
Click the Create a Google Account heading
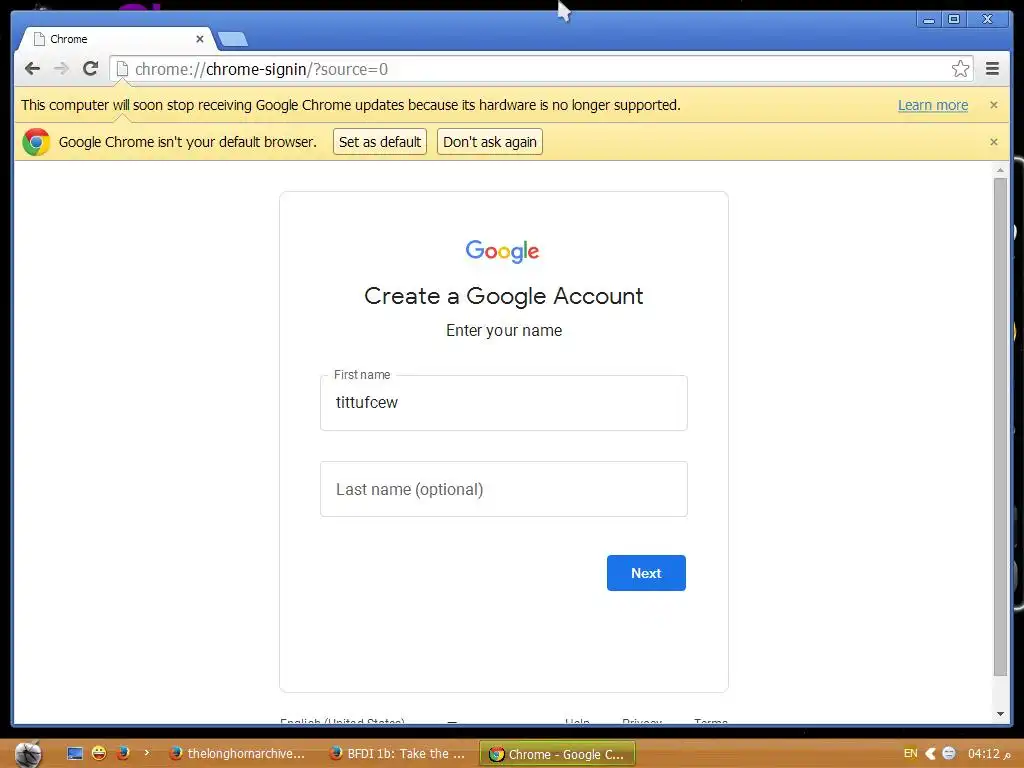click(x=504, y=296)
